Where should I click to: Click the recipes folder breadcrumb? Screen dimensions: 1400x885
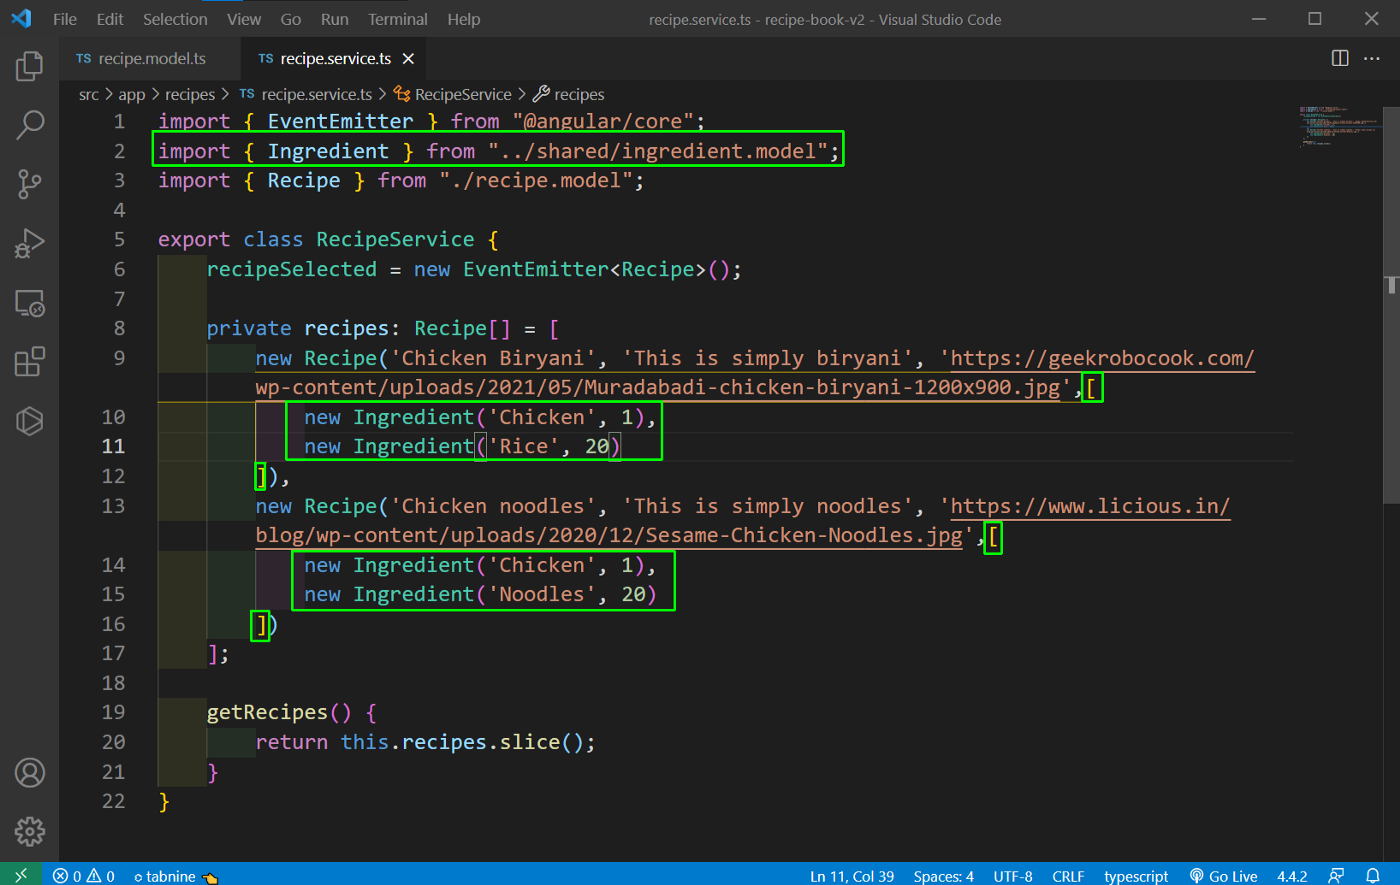[x=190, y=94]
